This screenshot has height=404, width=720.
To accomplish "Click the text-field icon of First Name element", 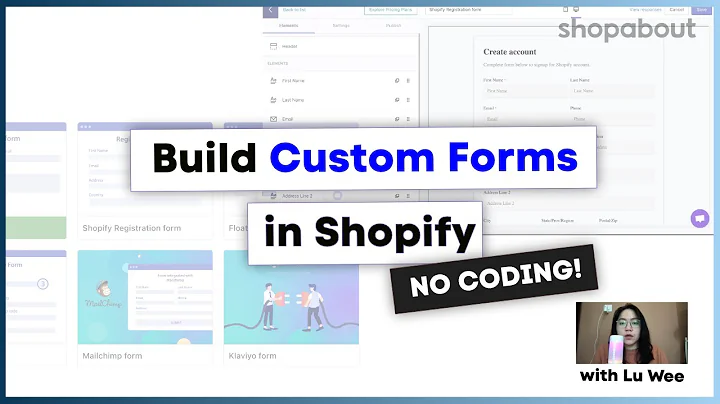I will 273,81.
